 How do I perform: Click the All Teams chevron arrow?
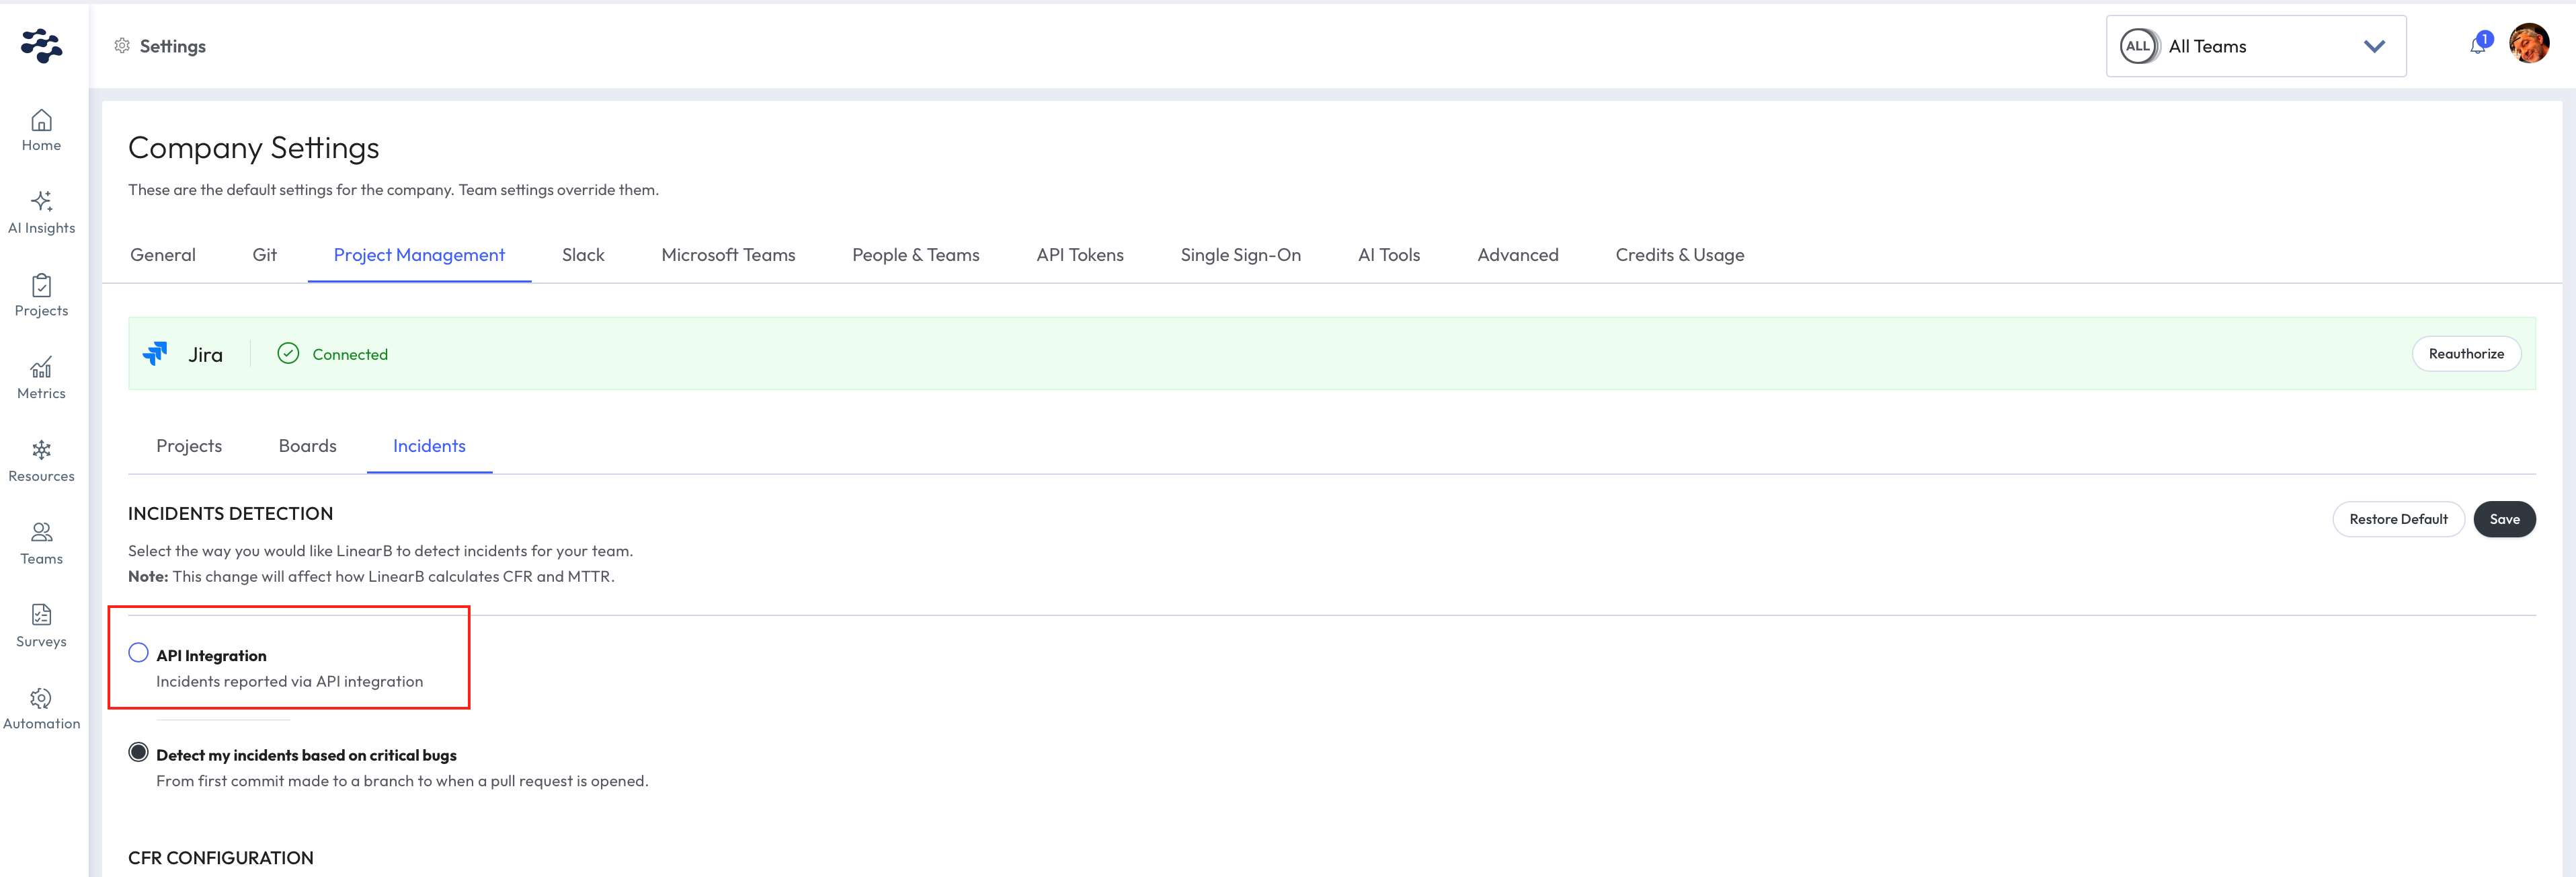coord(2374,46)
